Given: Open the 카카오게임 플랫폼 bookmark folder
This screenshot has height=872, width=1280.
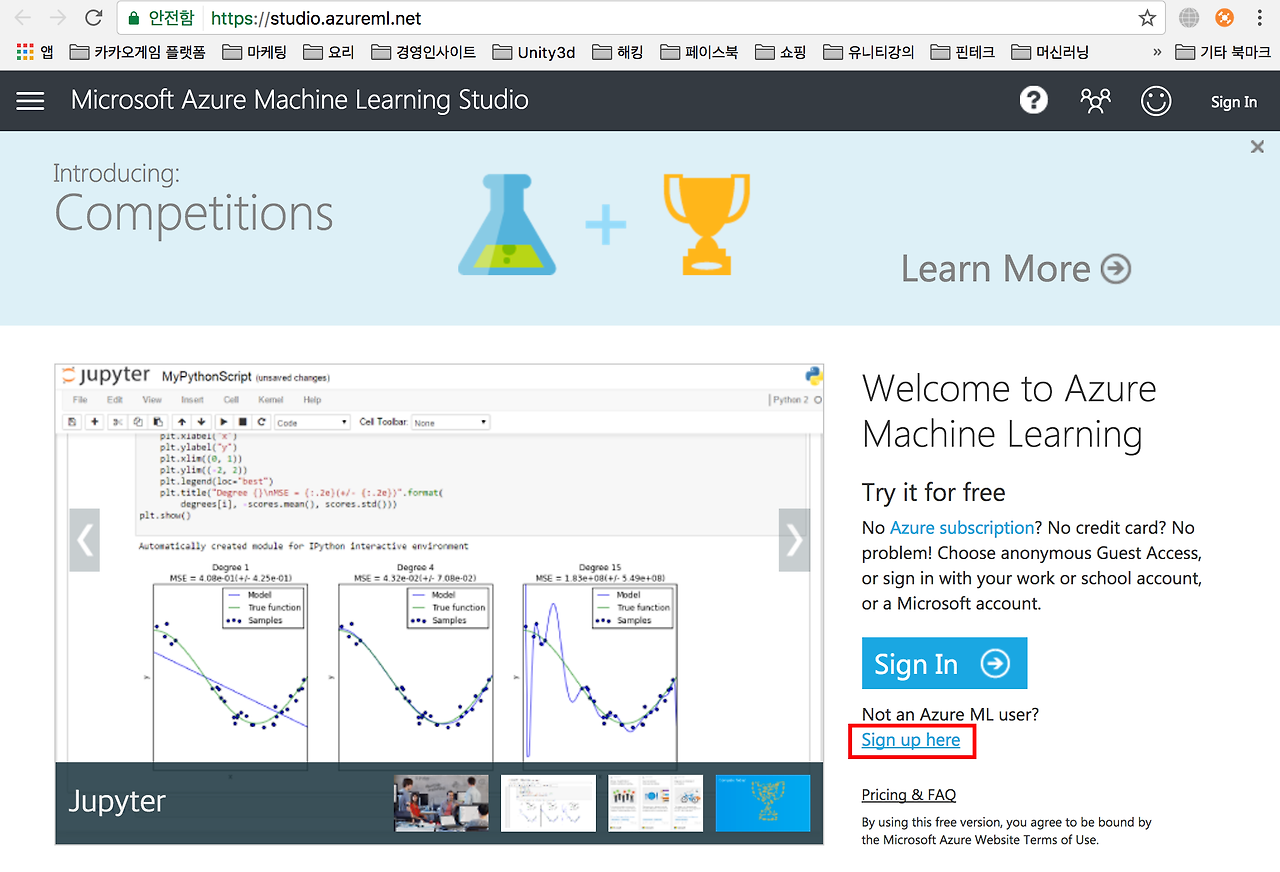Looking at the screenshot, I should coord(137,52).
